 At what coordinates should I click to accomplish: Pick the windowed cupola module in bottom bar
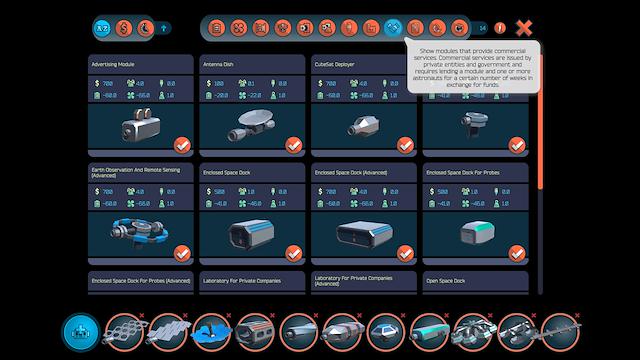tap(386, 332)
